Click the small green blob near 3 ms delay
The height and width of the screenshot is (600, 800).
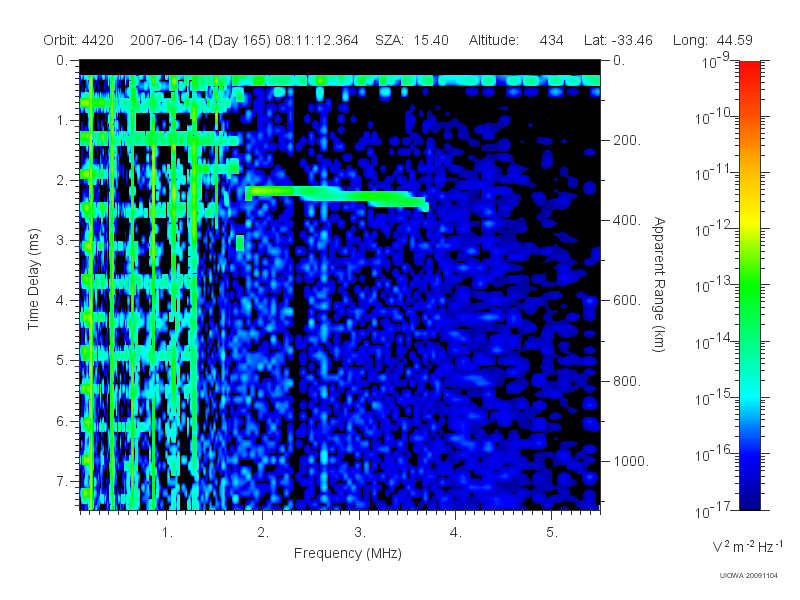(x=240, y=243)
